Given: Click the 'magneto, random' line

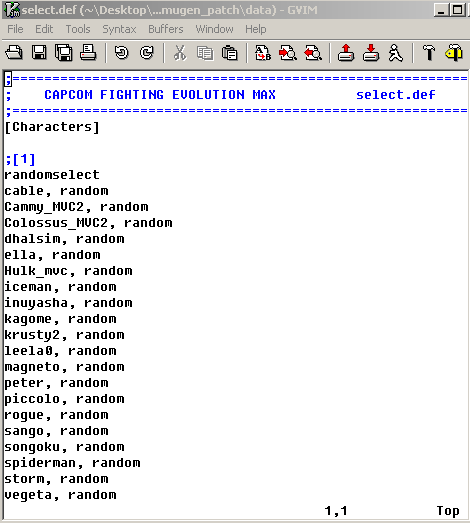Looking at the screenshot, I should coord(64,367).
